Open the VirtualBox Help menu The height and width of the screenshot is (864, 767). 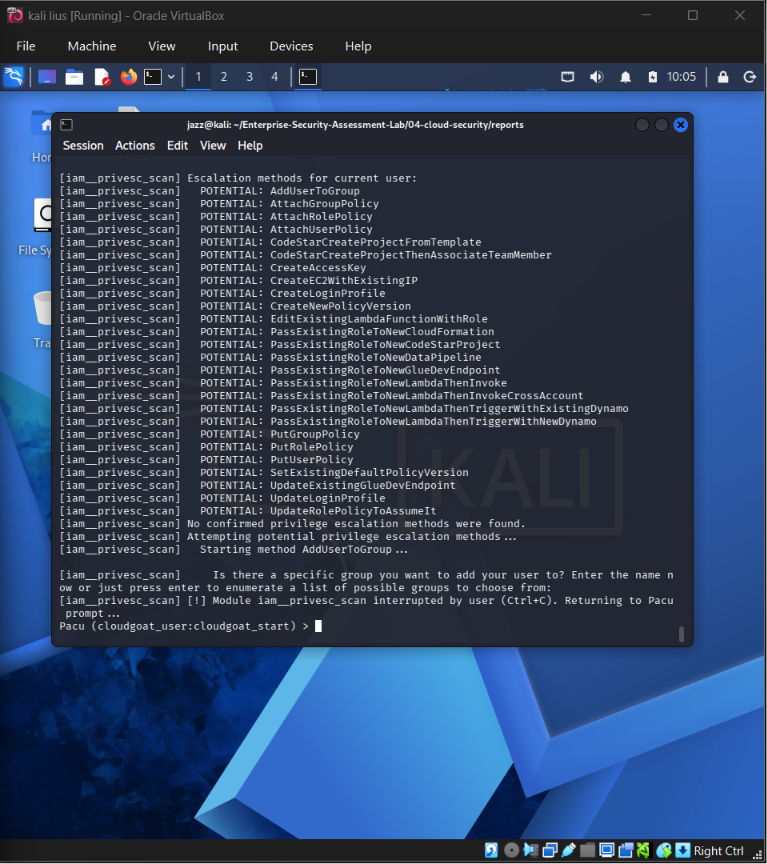coord(358,46)
